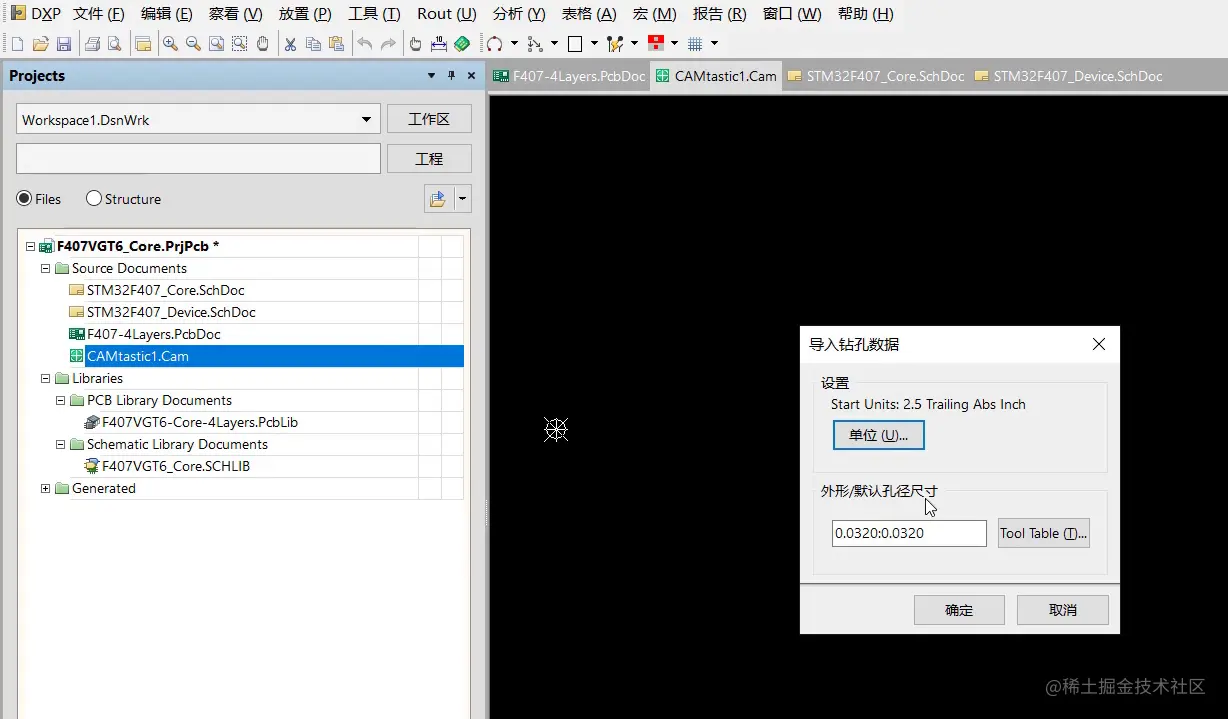Click the green PCB board icon
Viewport: 1228px width, 719px height.
pos(462,44)
